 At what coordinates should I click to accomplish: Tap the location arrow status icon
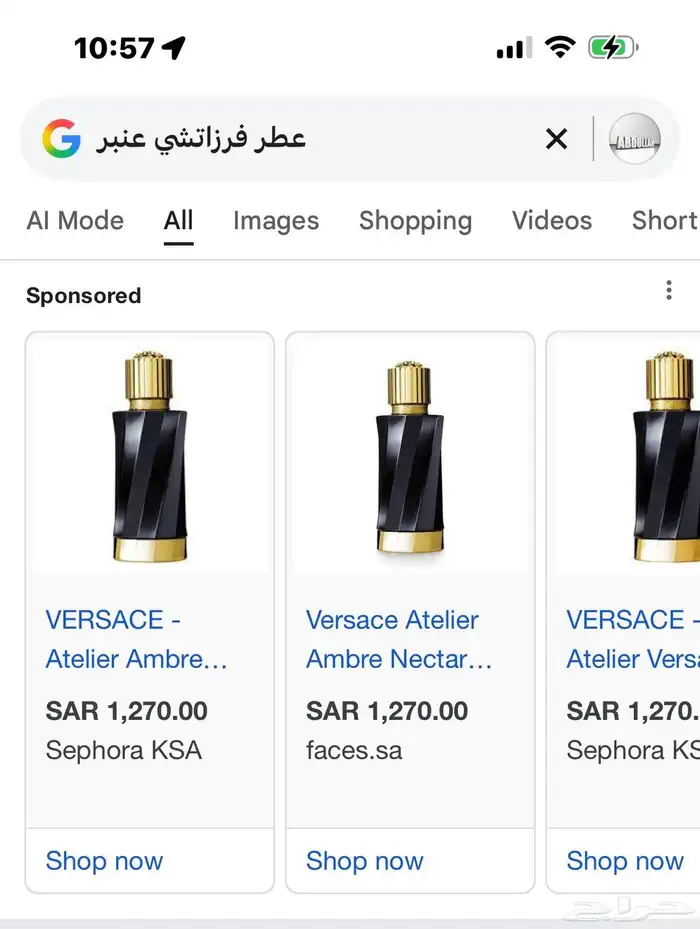[x=174, y=47]
